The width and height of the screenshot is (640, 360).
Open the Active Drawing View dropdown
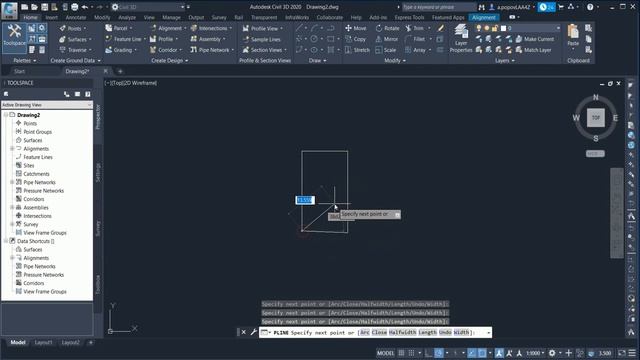click(47, 105)
